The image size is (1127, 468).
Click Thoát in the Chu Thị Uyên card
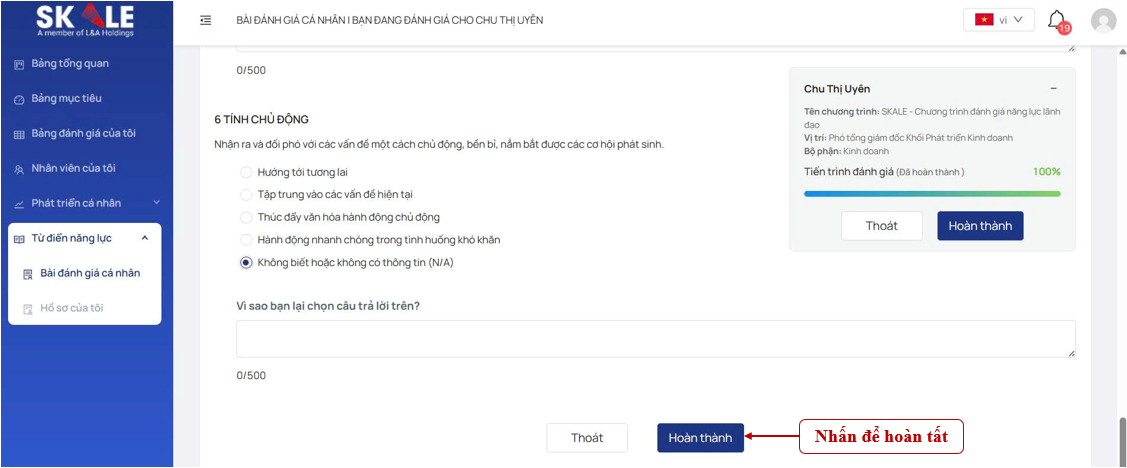tap(881, 226)
